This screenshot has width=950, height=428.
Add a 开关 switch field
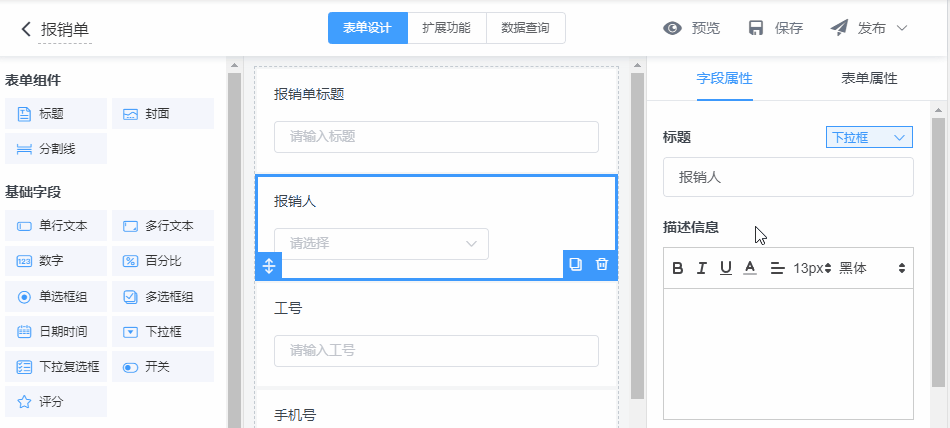click(163, 367)
